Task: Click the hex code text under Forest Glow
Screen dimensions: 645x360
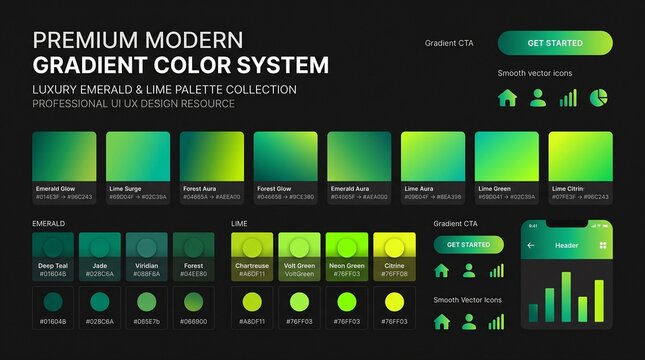Action: pyautogui.click(x=285, y=197)
